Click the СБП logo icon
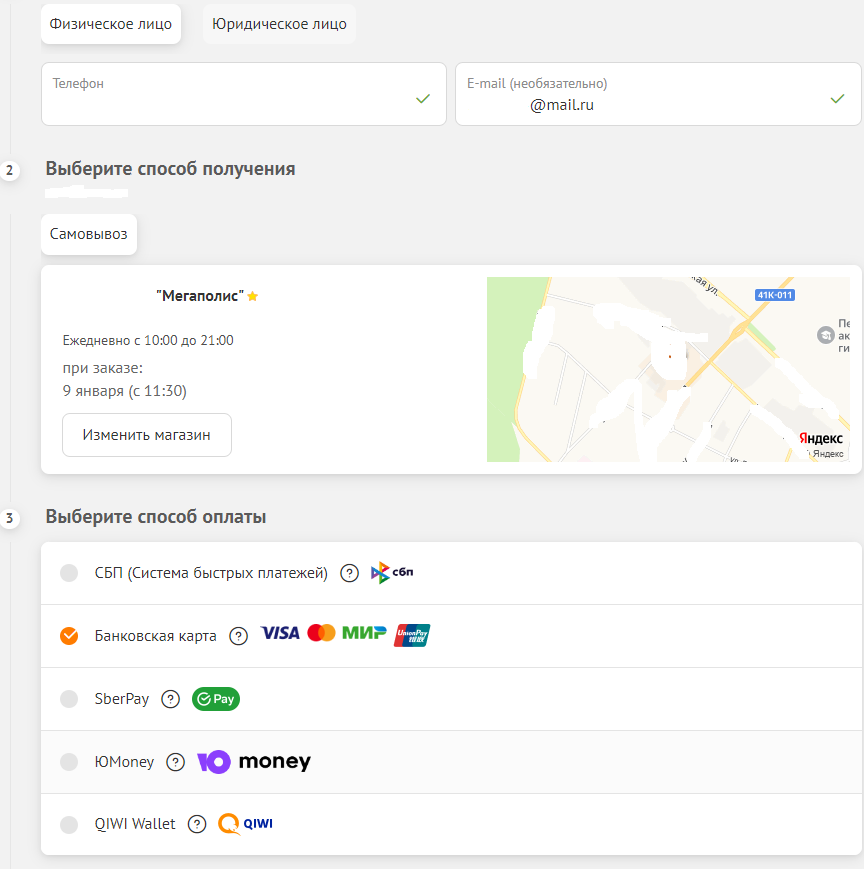Image resolution: width=864 pixels, height=888 pixels. (392, 573)
